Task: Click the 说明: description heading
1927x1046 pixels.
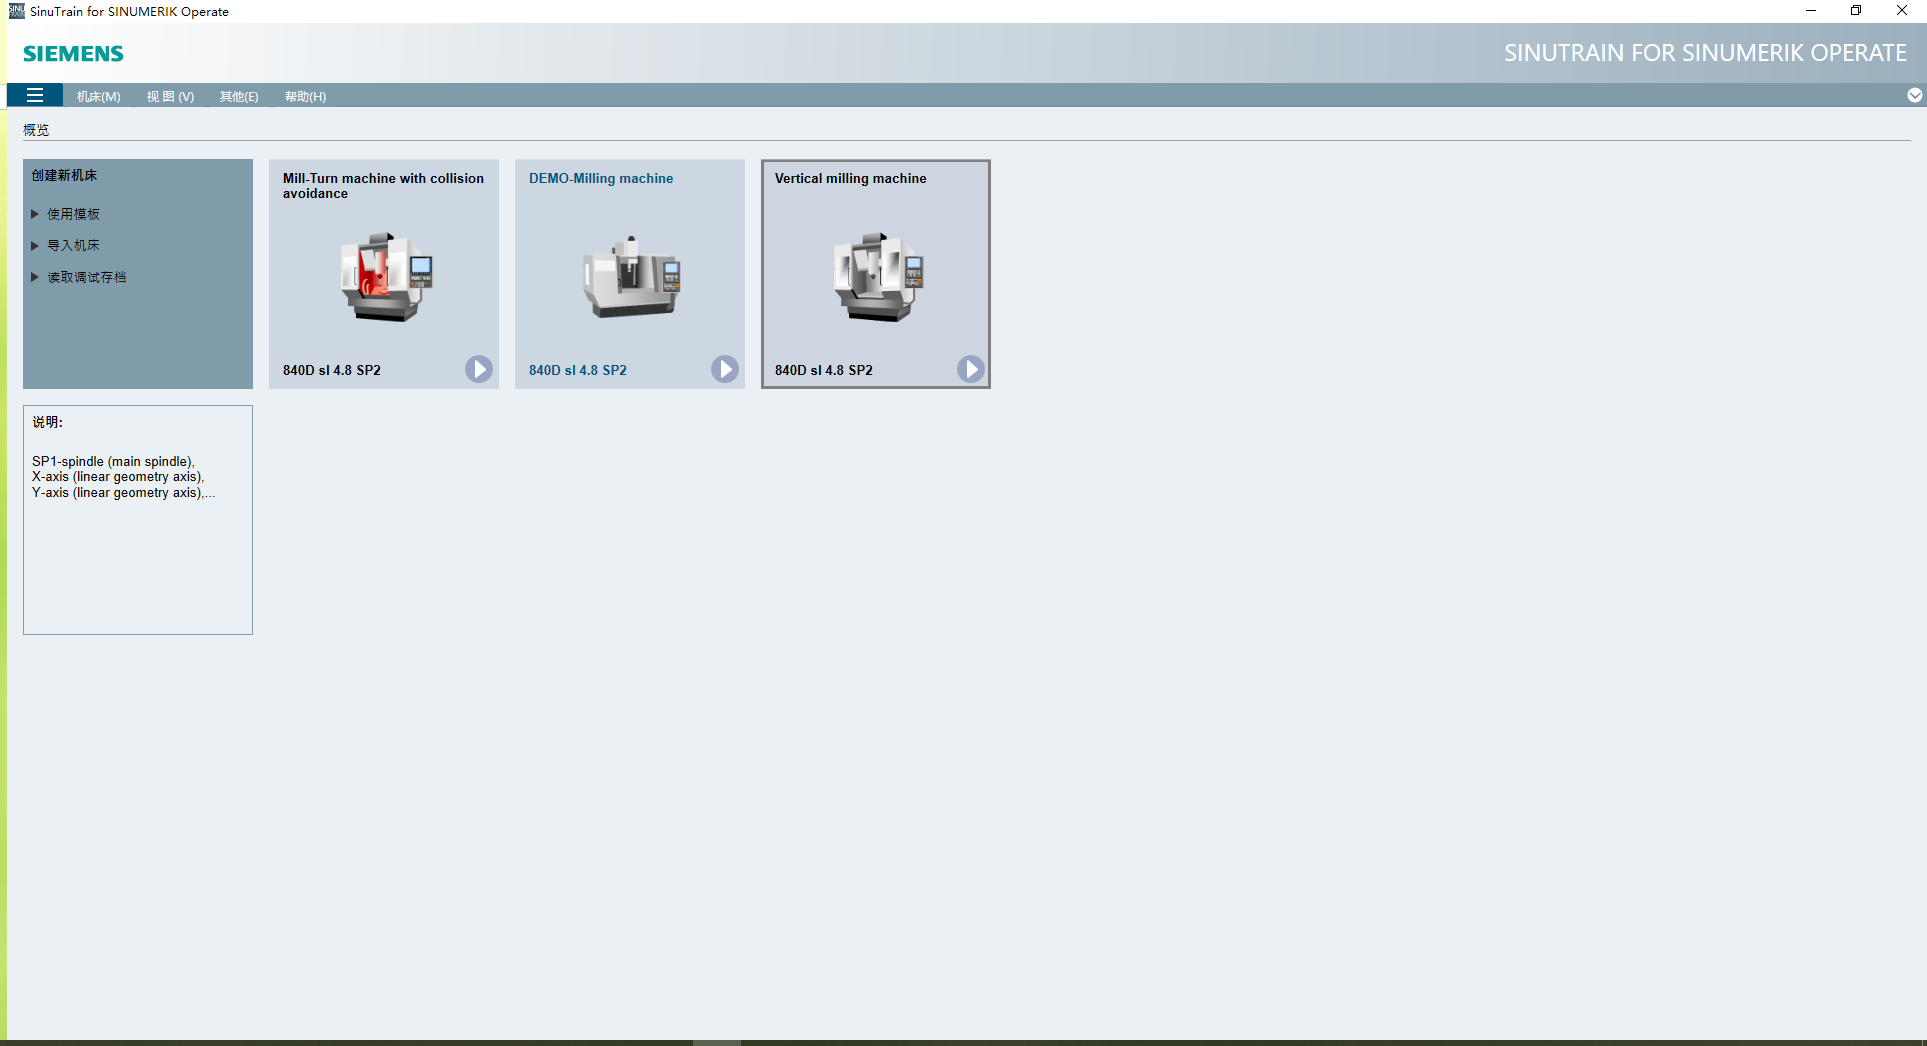Action: click(47, 422)
